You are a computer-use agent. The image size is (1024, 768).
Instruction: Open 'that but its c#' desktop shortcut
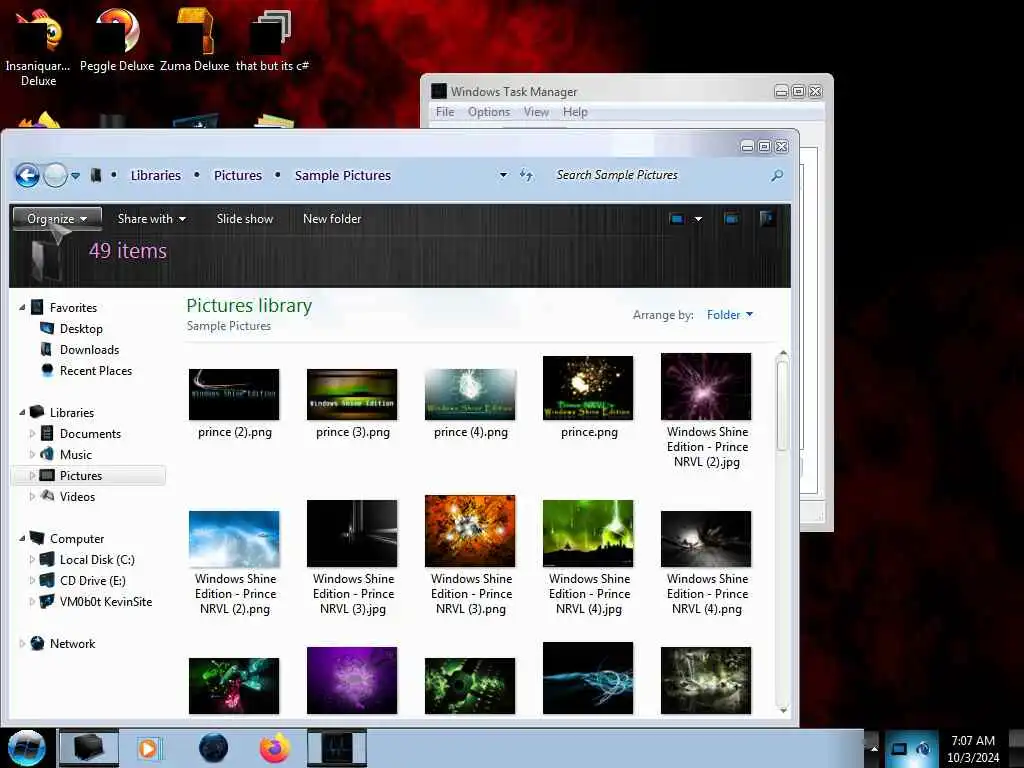click(x=272, y=40)
